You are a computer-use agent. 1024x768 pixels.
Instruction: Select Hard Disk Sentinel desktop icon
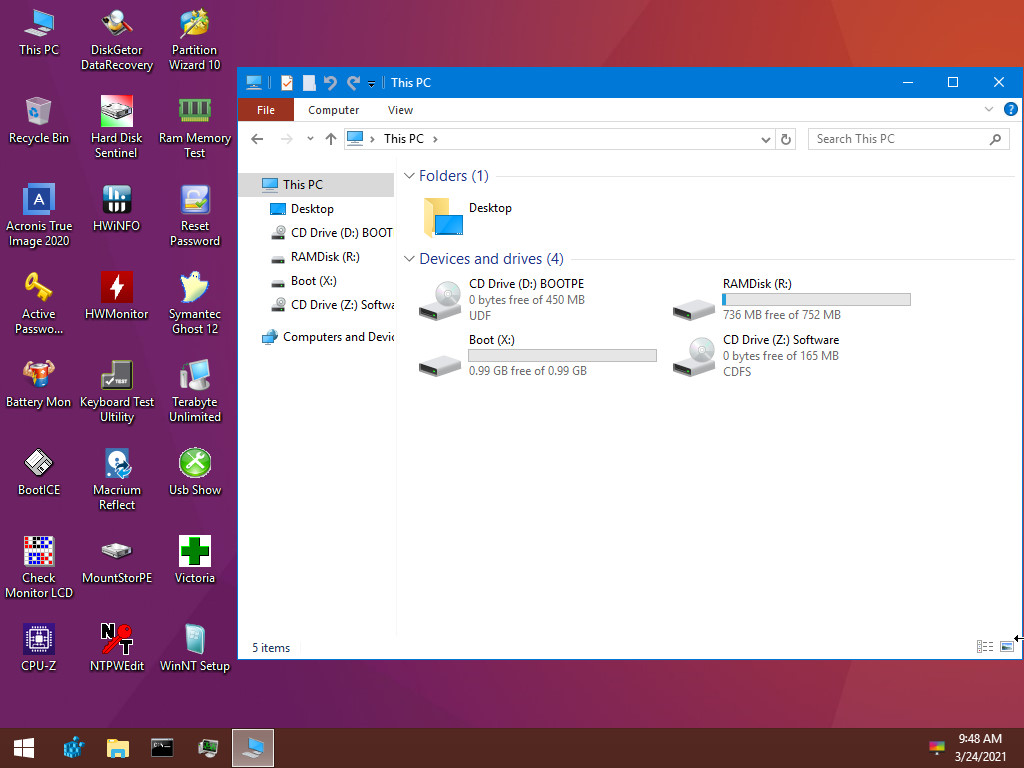pos(117,127)
